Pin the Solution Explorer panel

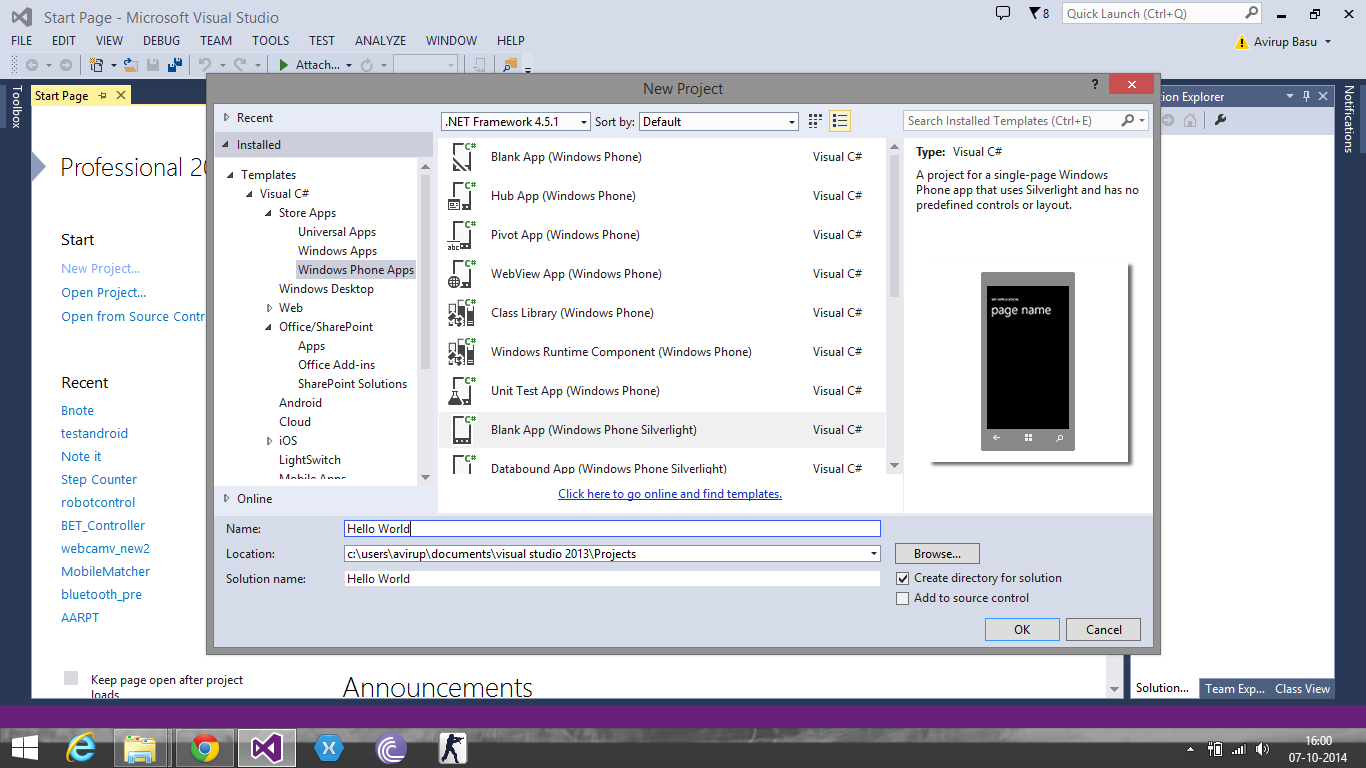click(1305, 97)
